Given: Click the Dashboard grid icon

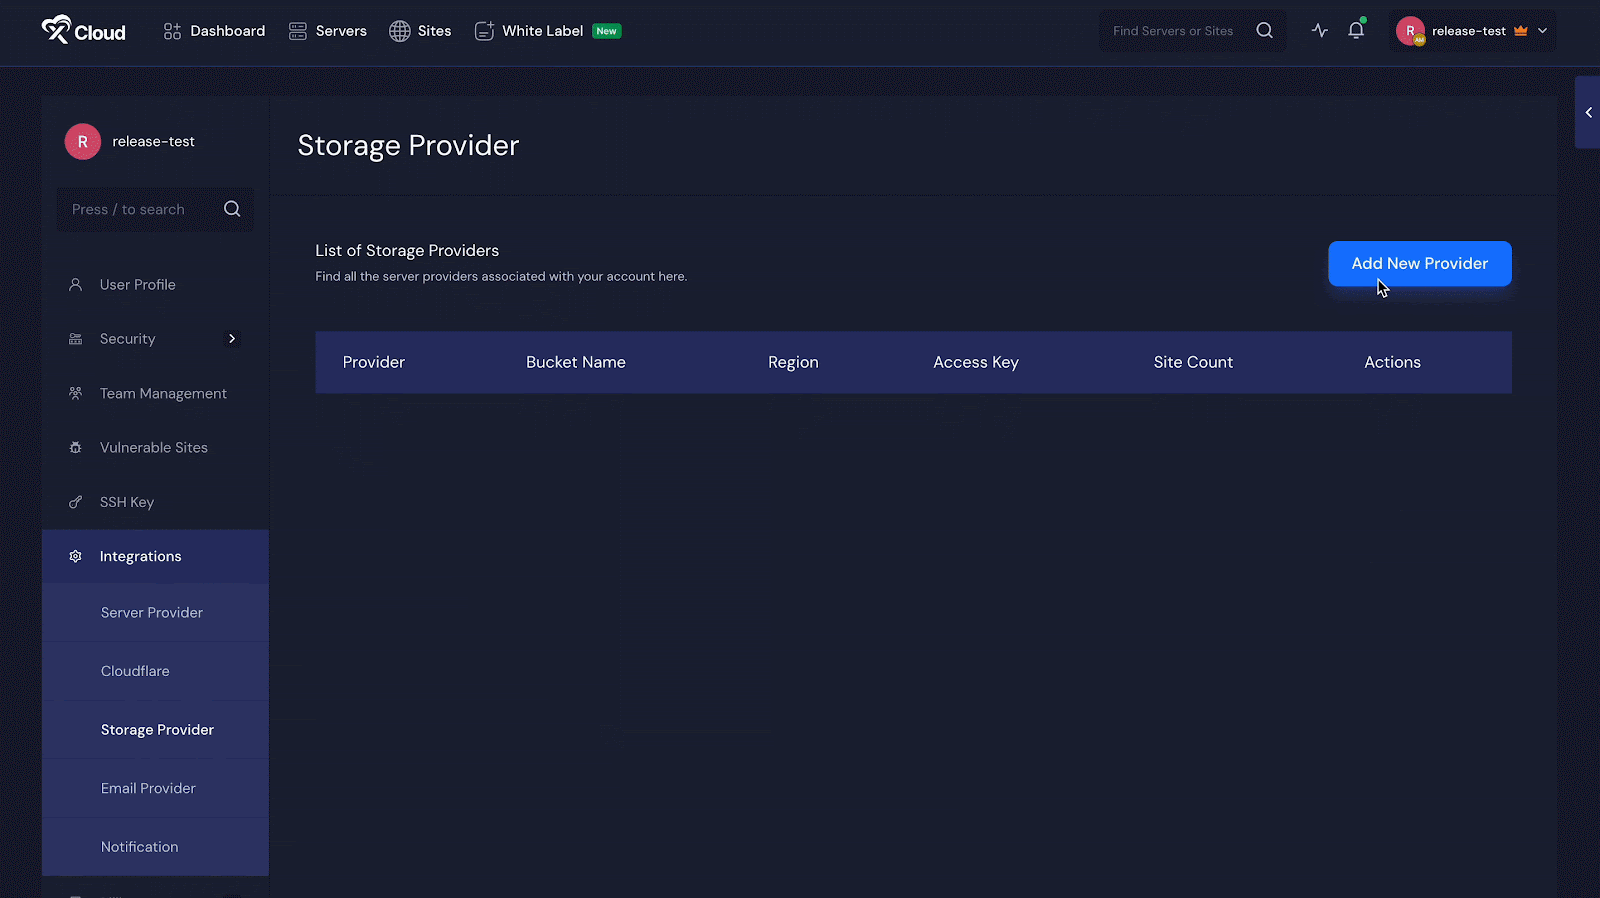Looking at the screenshot, I should click(172, 31).
